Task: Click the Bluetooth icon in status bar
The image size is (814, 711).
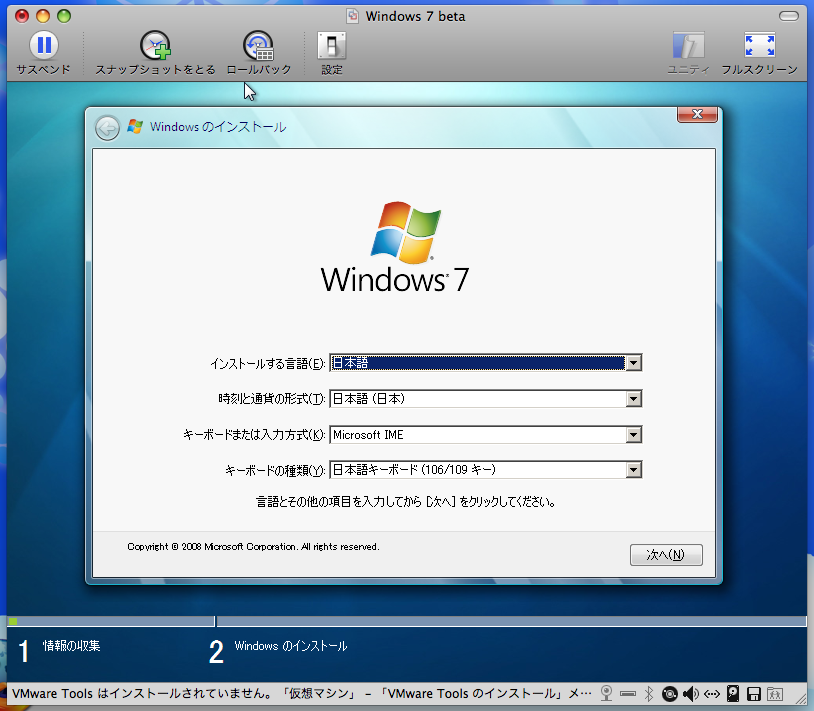Action: tap(648, 693)
